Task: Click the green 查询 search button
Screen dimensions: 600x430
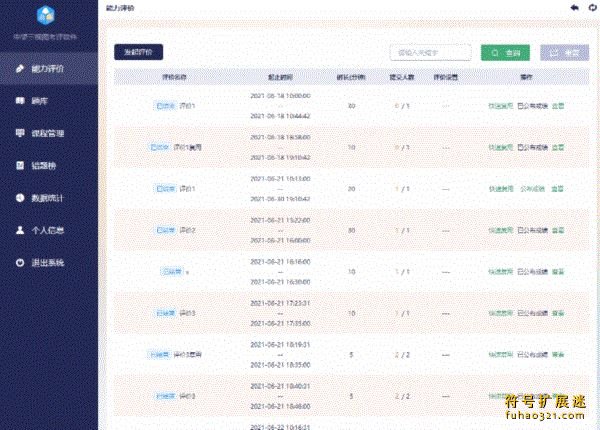Action: 505,53
